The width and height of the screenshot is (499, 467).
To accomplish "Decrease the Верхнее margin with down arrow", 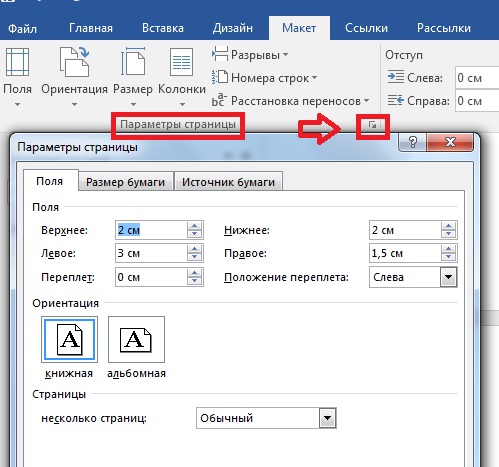I will pyautogui.click(x=194, y=234).
